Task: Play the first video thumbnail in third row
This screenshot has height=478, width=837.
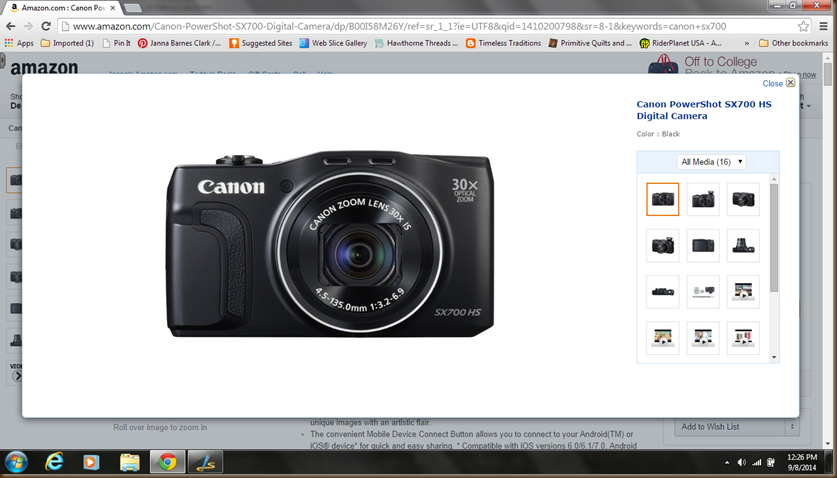Action: 743,292
